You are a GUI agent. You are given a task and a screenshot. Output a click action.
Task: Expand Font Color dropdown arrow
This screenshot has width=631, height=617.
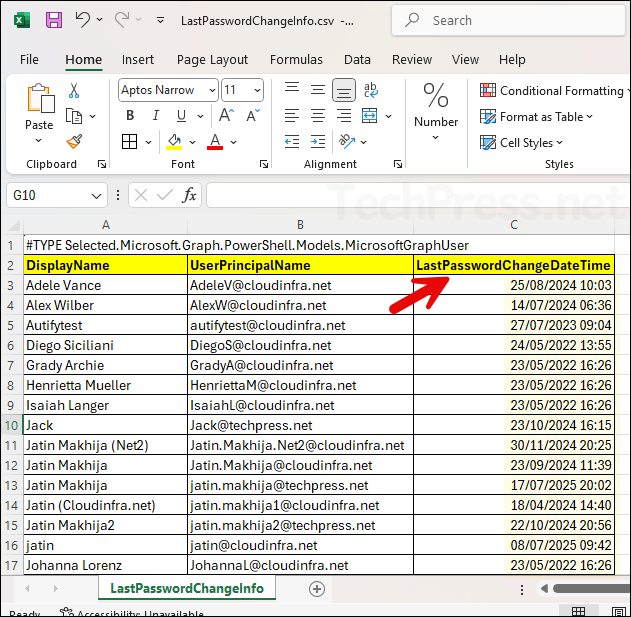tap(233, 142)
